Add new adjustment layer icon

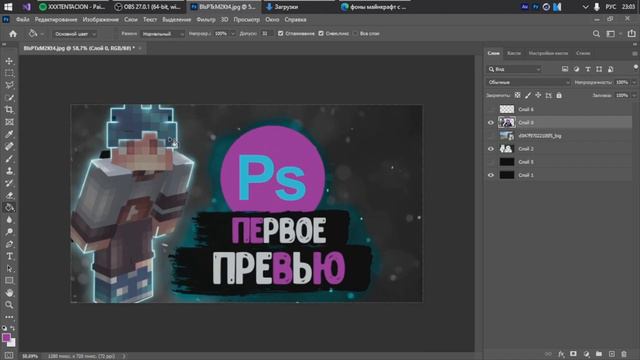(x=587, y=354)
